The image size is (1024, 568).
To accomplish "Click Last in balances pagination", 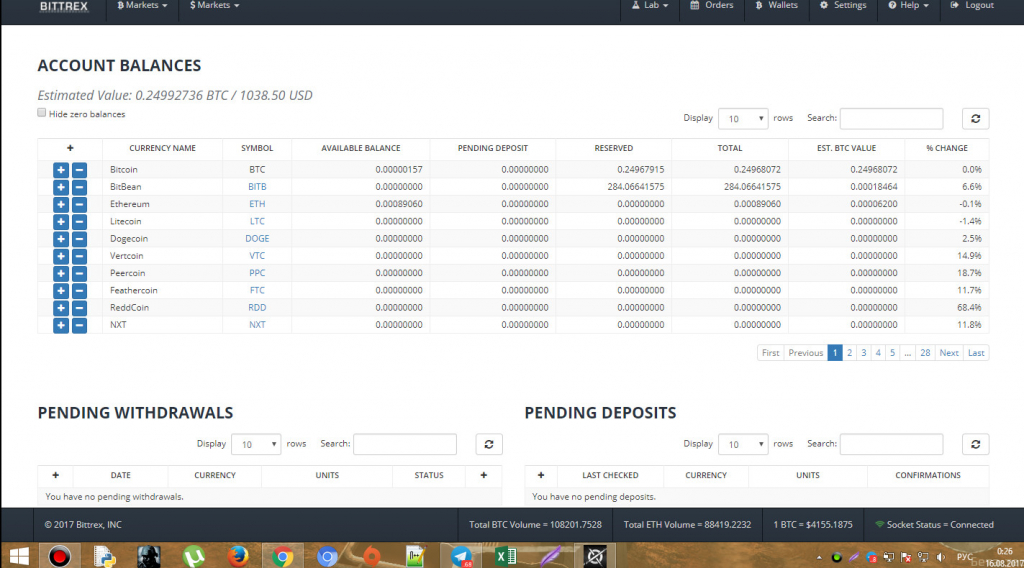I will [976, 353].
